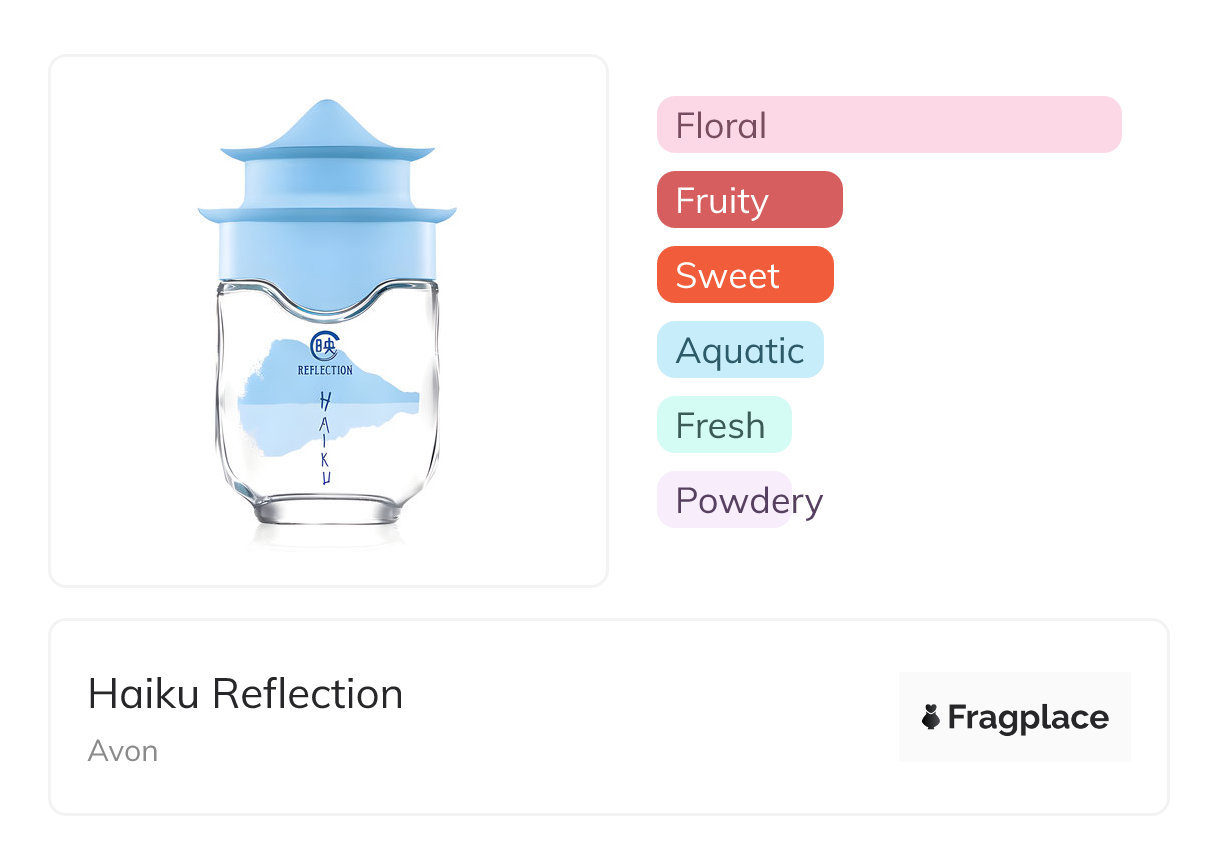Viewport: 1218px width, 864px height.
Task: Select the Fresh accord bar
Action: click(724, 425)
